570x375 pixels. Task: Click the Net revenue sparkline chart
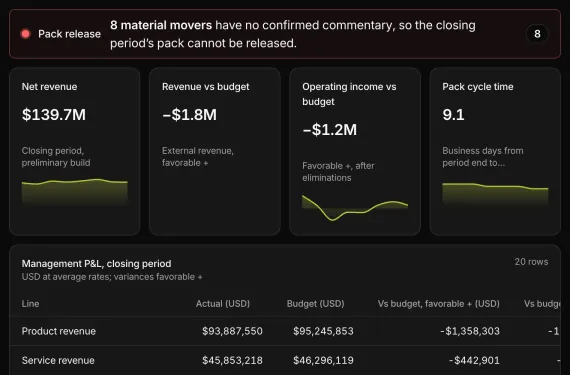75,192
